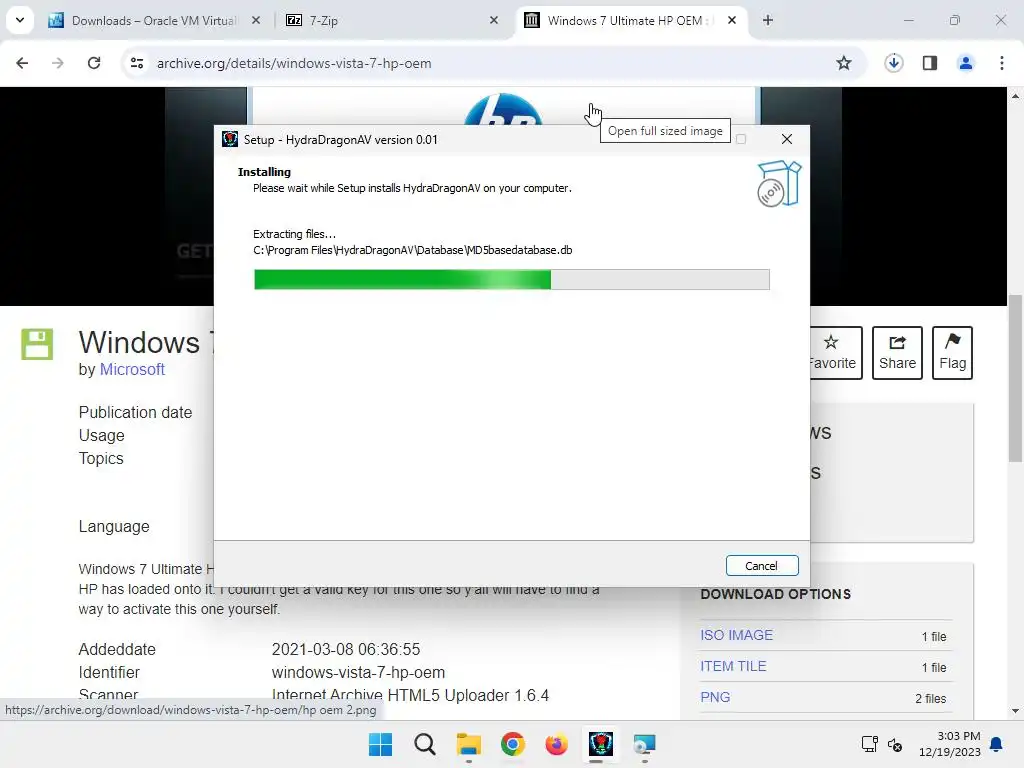Click the DOWNLOAD OPTIONS heading

(775, 594)
